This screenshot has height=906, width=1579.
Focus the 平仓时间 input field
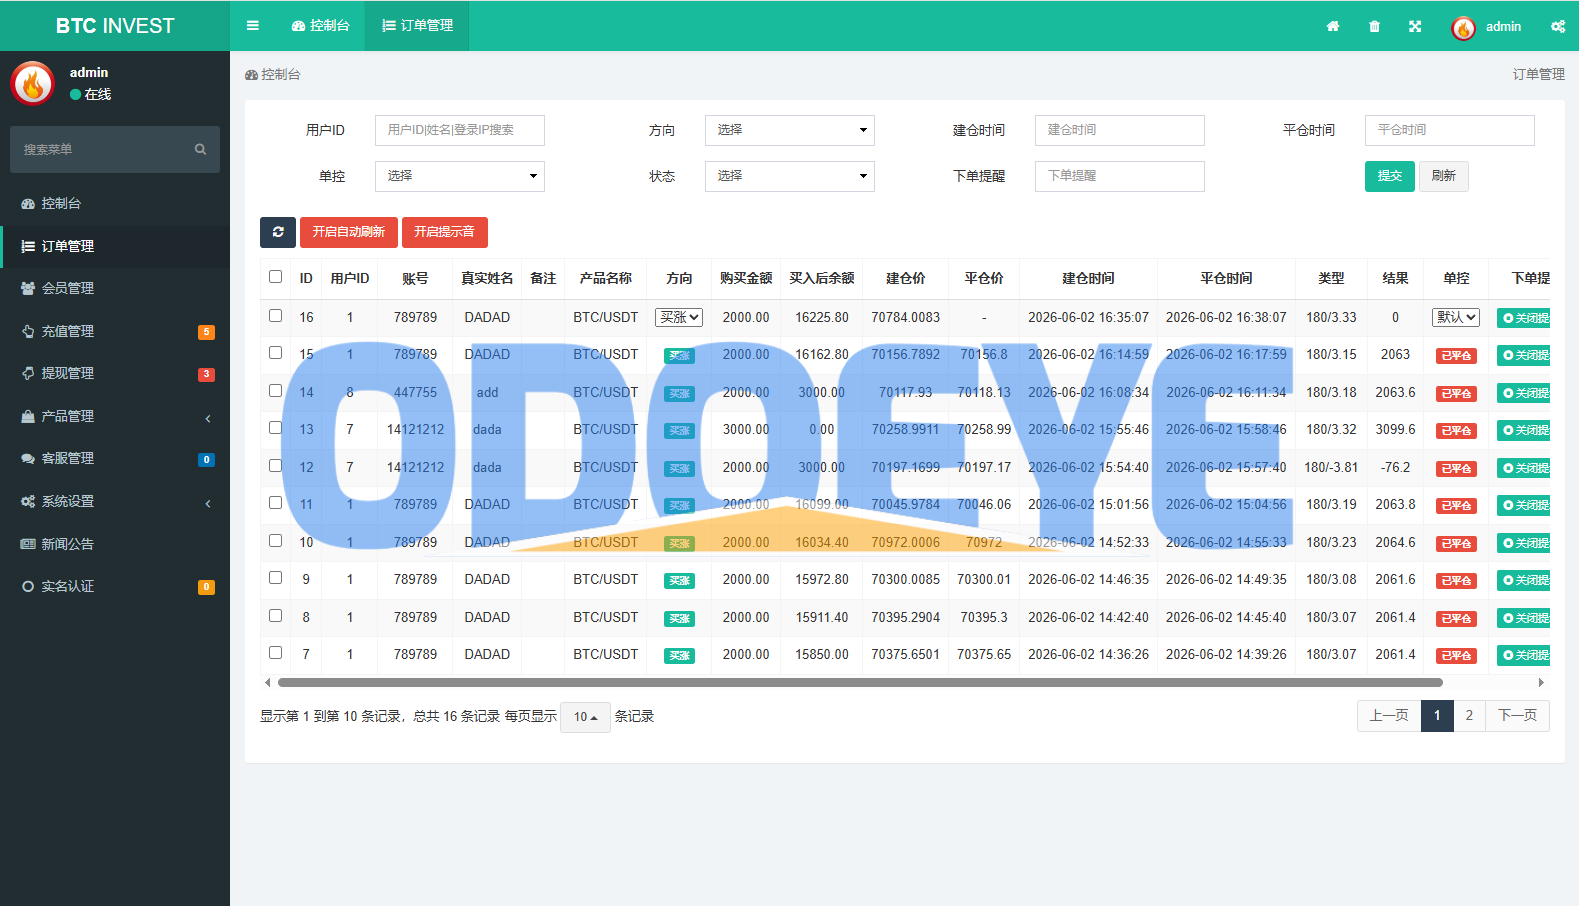(1450, 130)
